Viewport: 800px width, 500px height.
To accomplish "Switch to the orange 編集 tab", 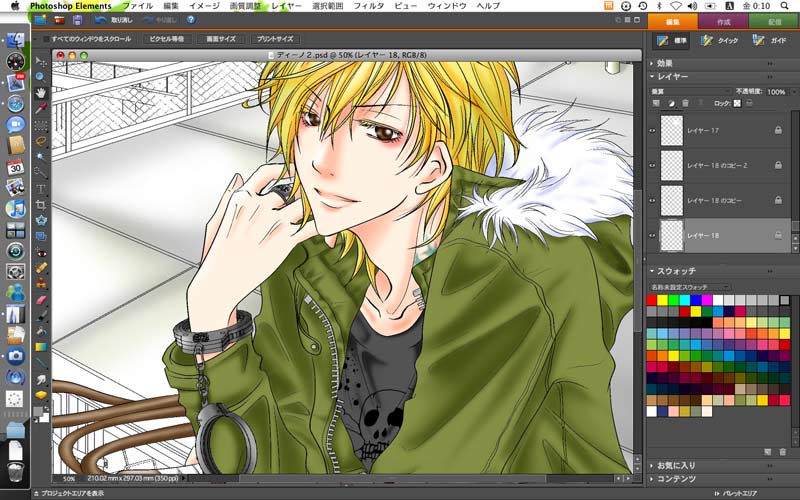I will point(672,21).
